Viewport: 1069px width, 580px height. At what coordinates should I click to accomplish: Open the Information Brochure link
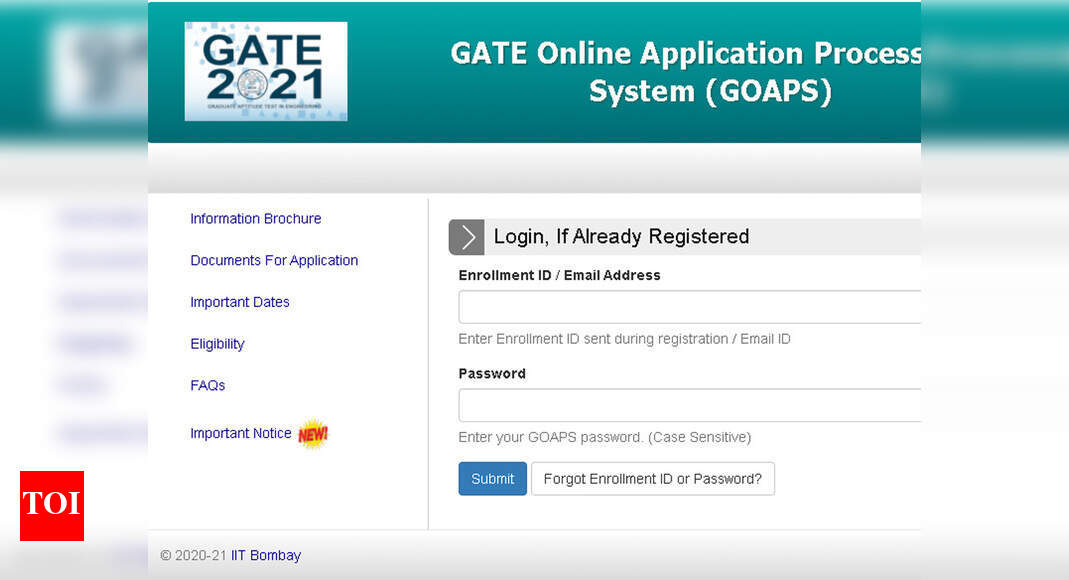pos(255,218)
